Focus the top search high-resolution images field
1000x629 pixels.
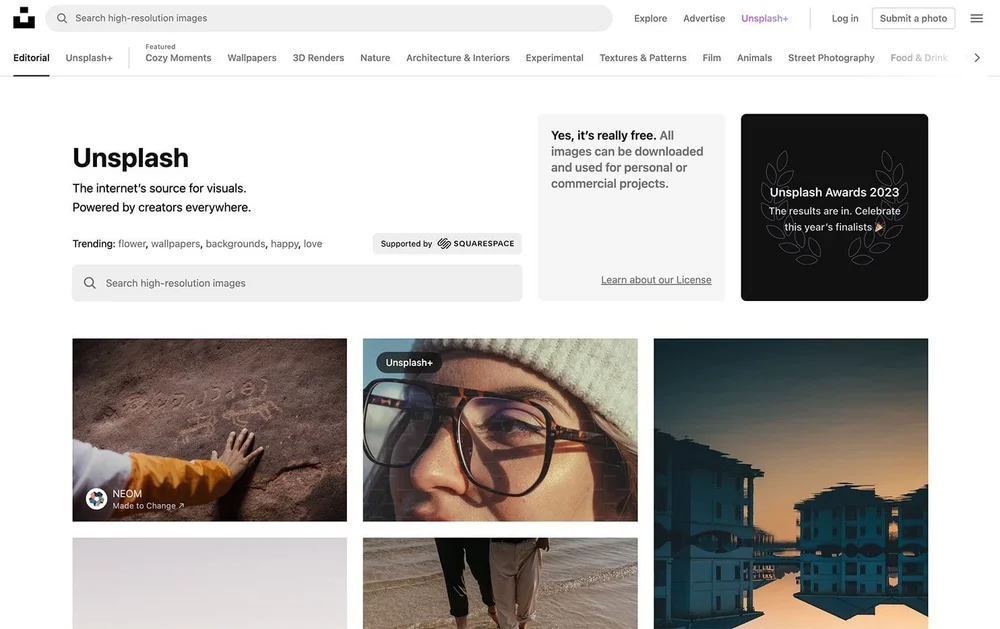(329, 18)
